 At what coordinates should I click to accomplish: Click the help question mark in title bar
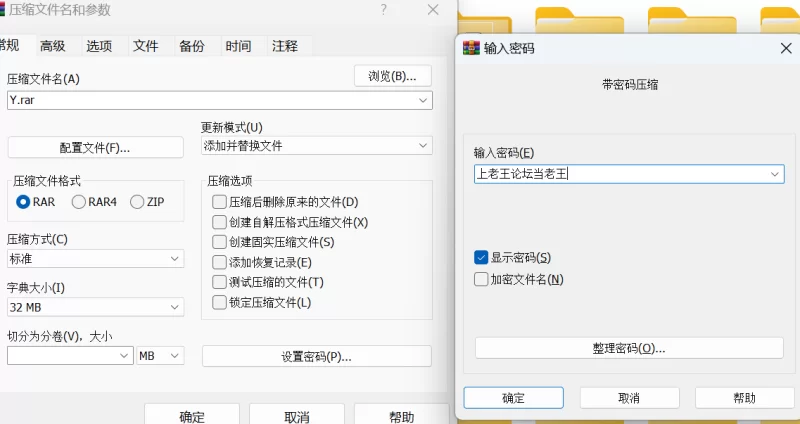pos(383,10)
